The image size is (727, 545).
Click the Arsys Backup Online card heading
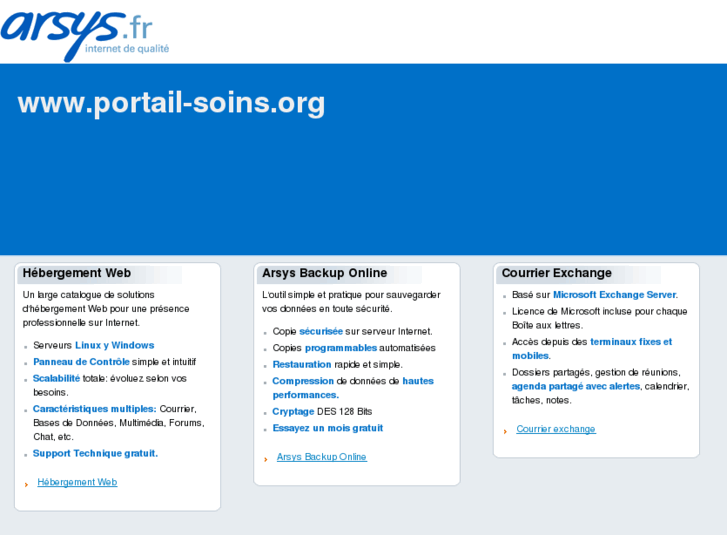[325, 273]
